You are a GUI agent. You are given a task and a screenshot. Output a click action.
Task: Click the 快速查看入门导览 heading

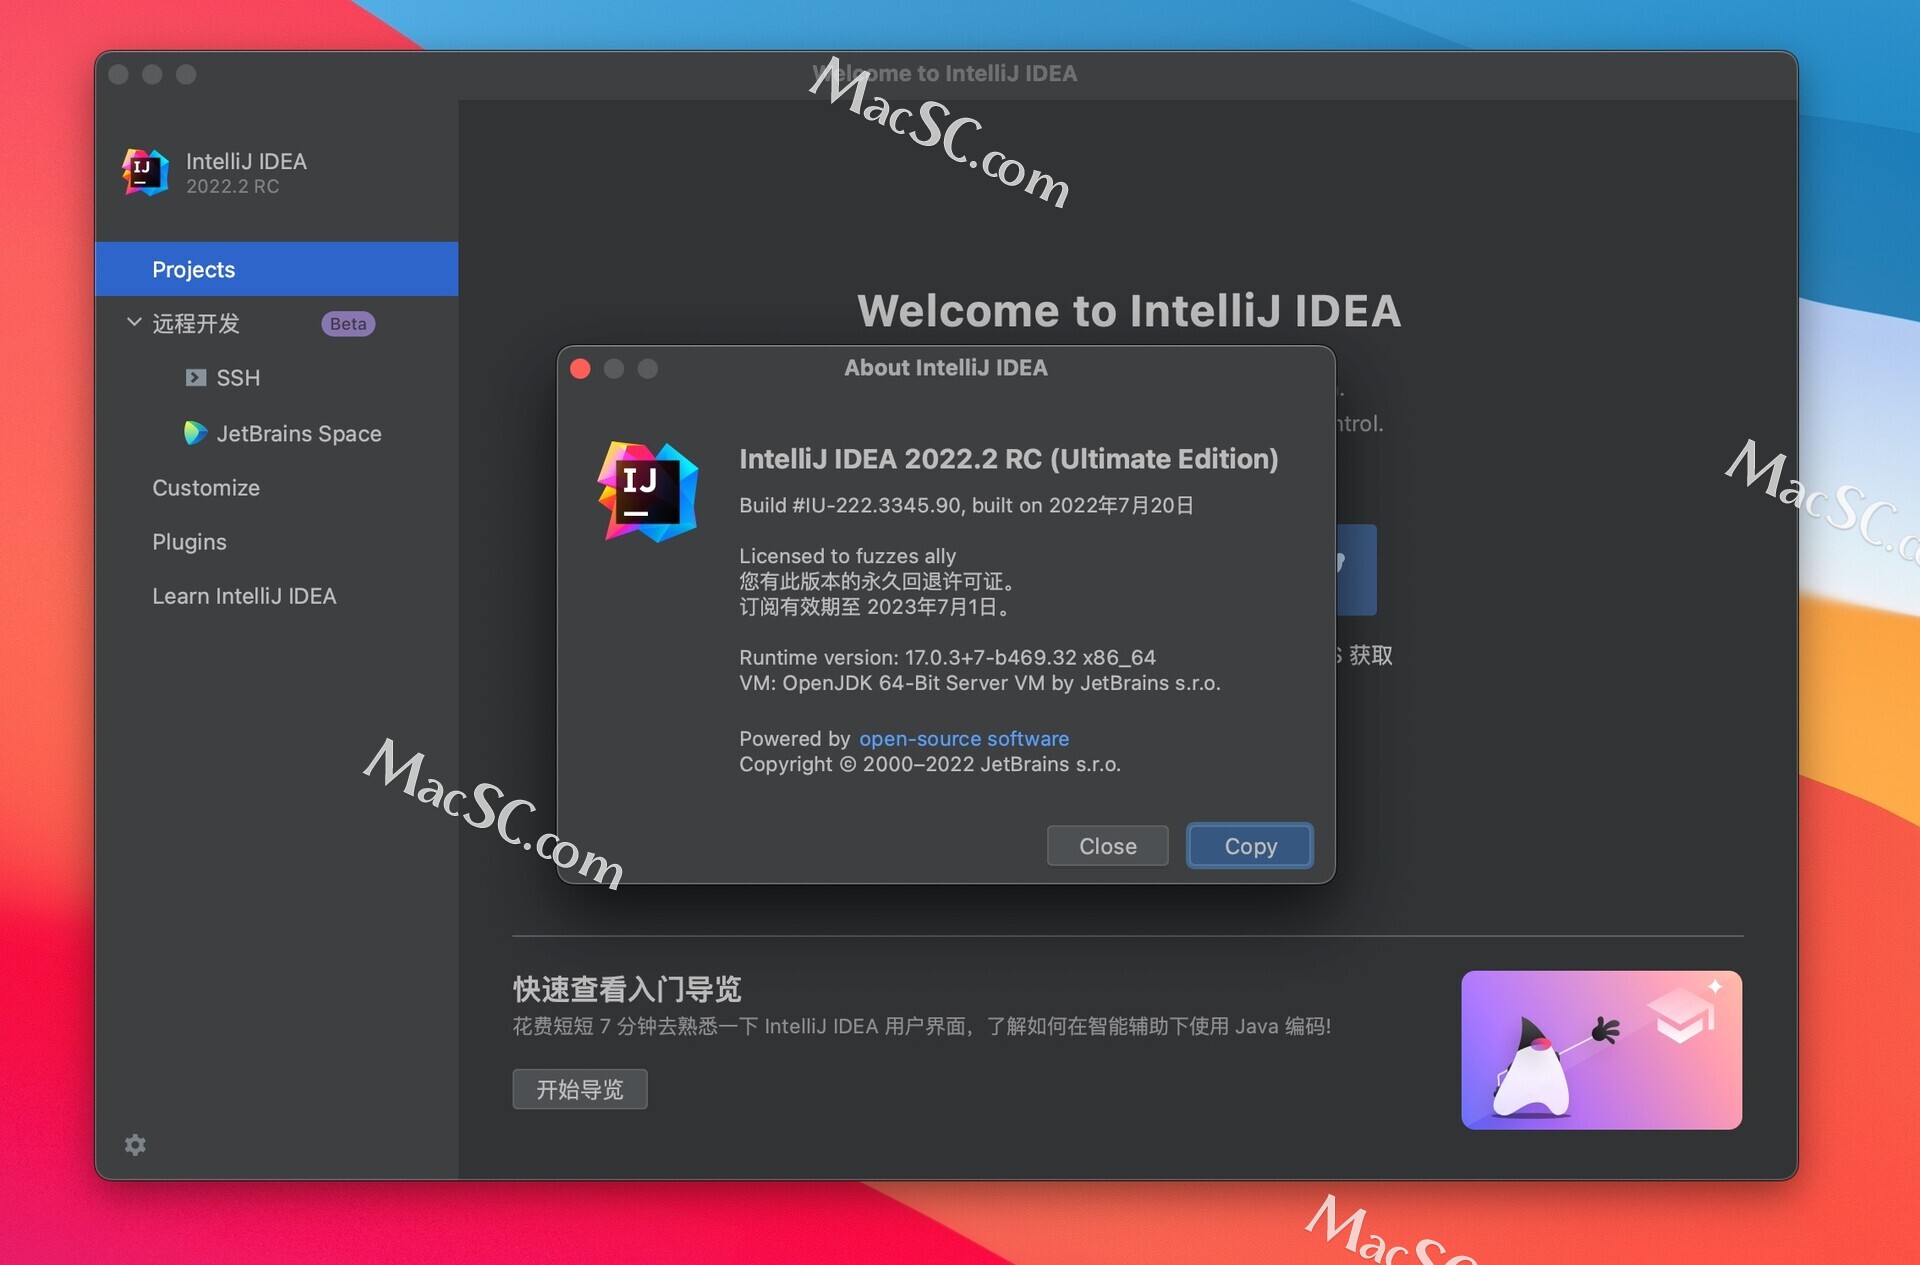click(627, 989)
